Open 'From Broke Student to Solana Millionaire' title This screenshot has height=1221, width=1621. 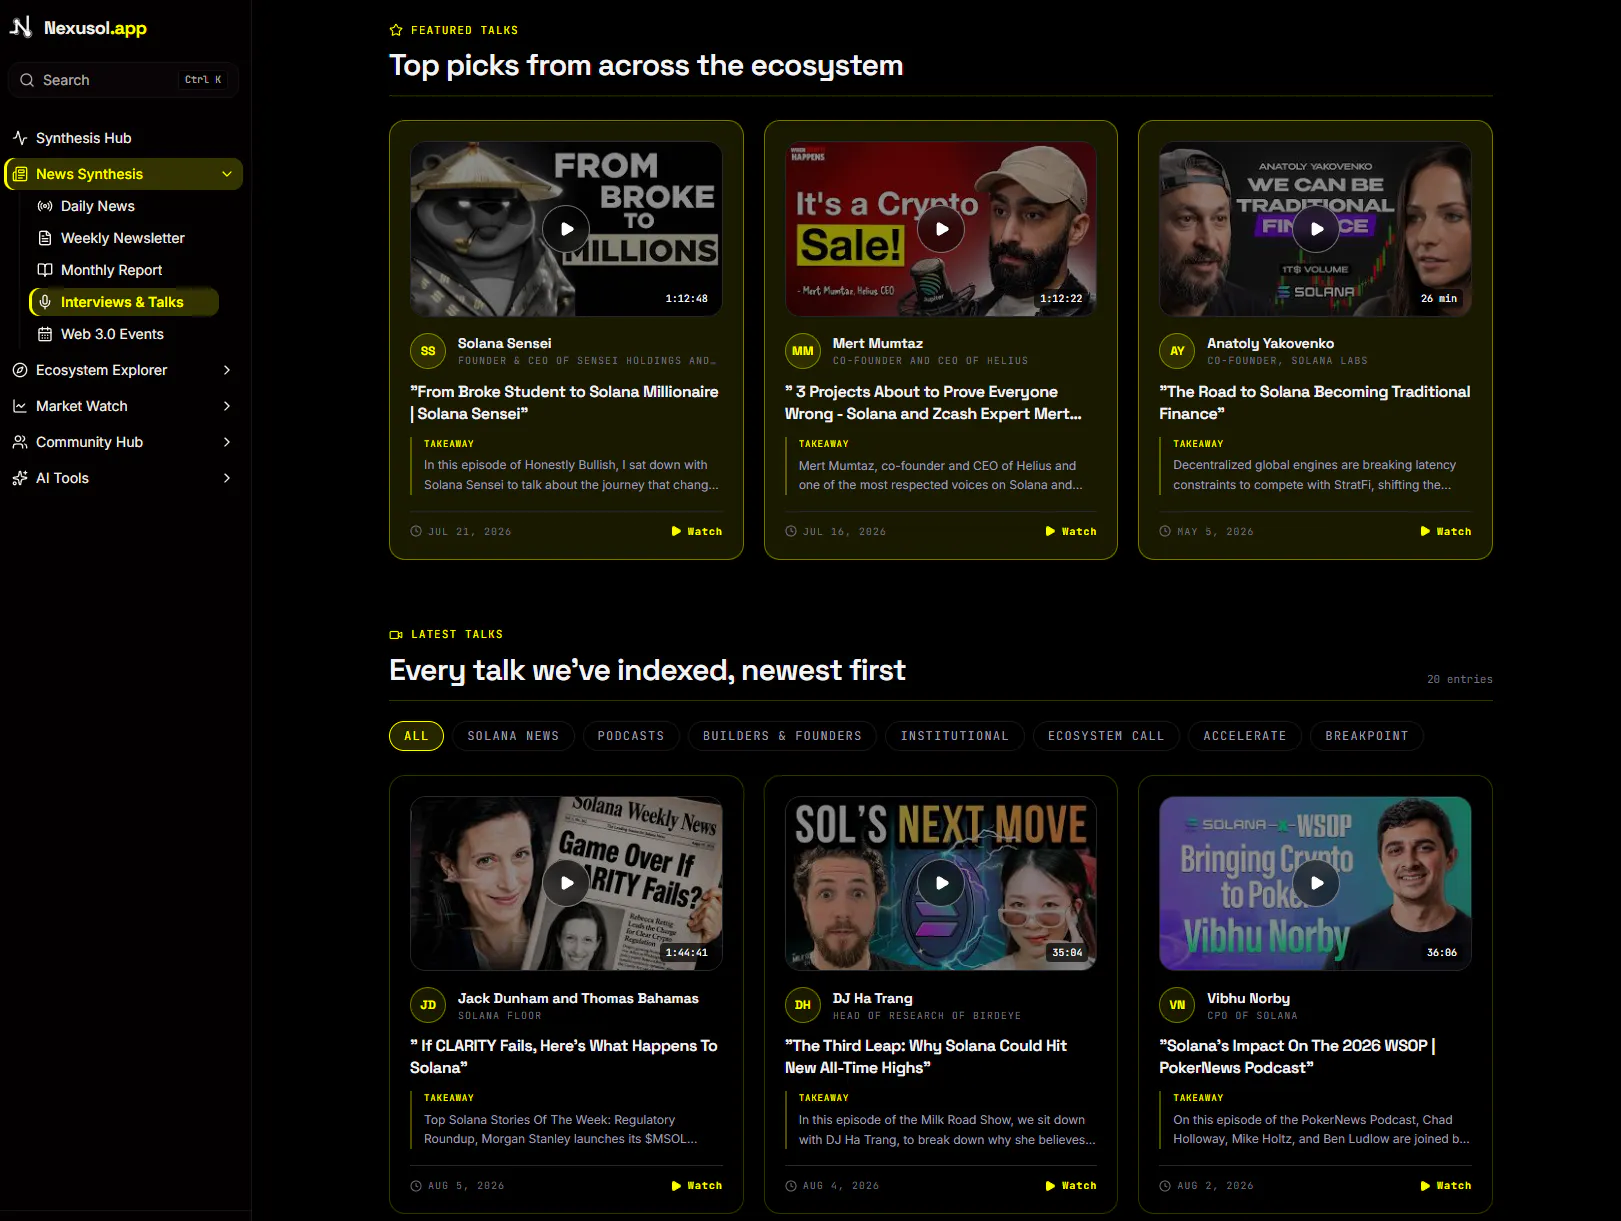565,403
